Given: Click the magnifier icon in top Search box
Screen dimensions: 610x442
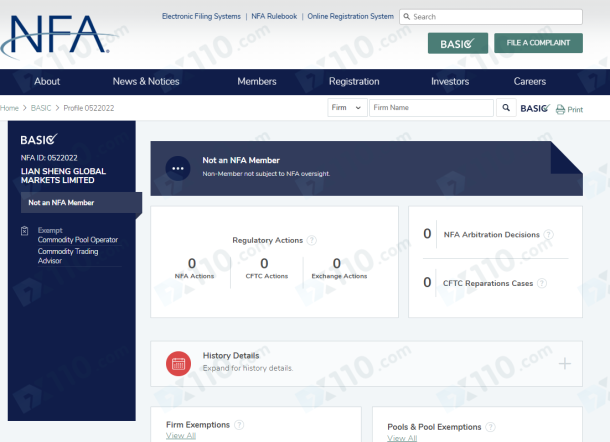Looking at the screenshot, I should pyautogui.click(x=407, y=17).
